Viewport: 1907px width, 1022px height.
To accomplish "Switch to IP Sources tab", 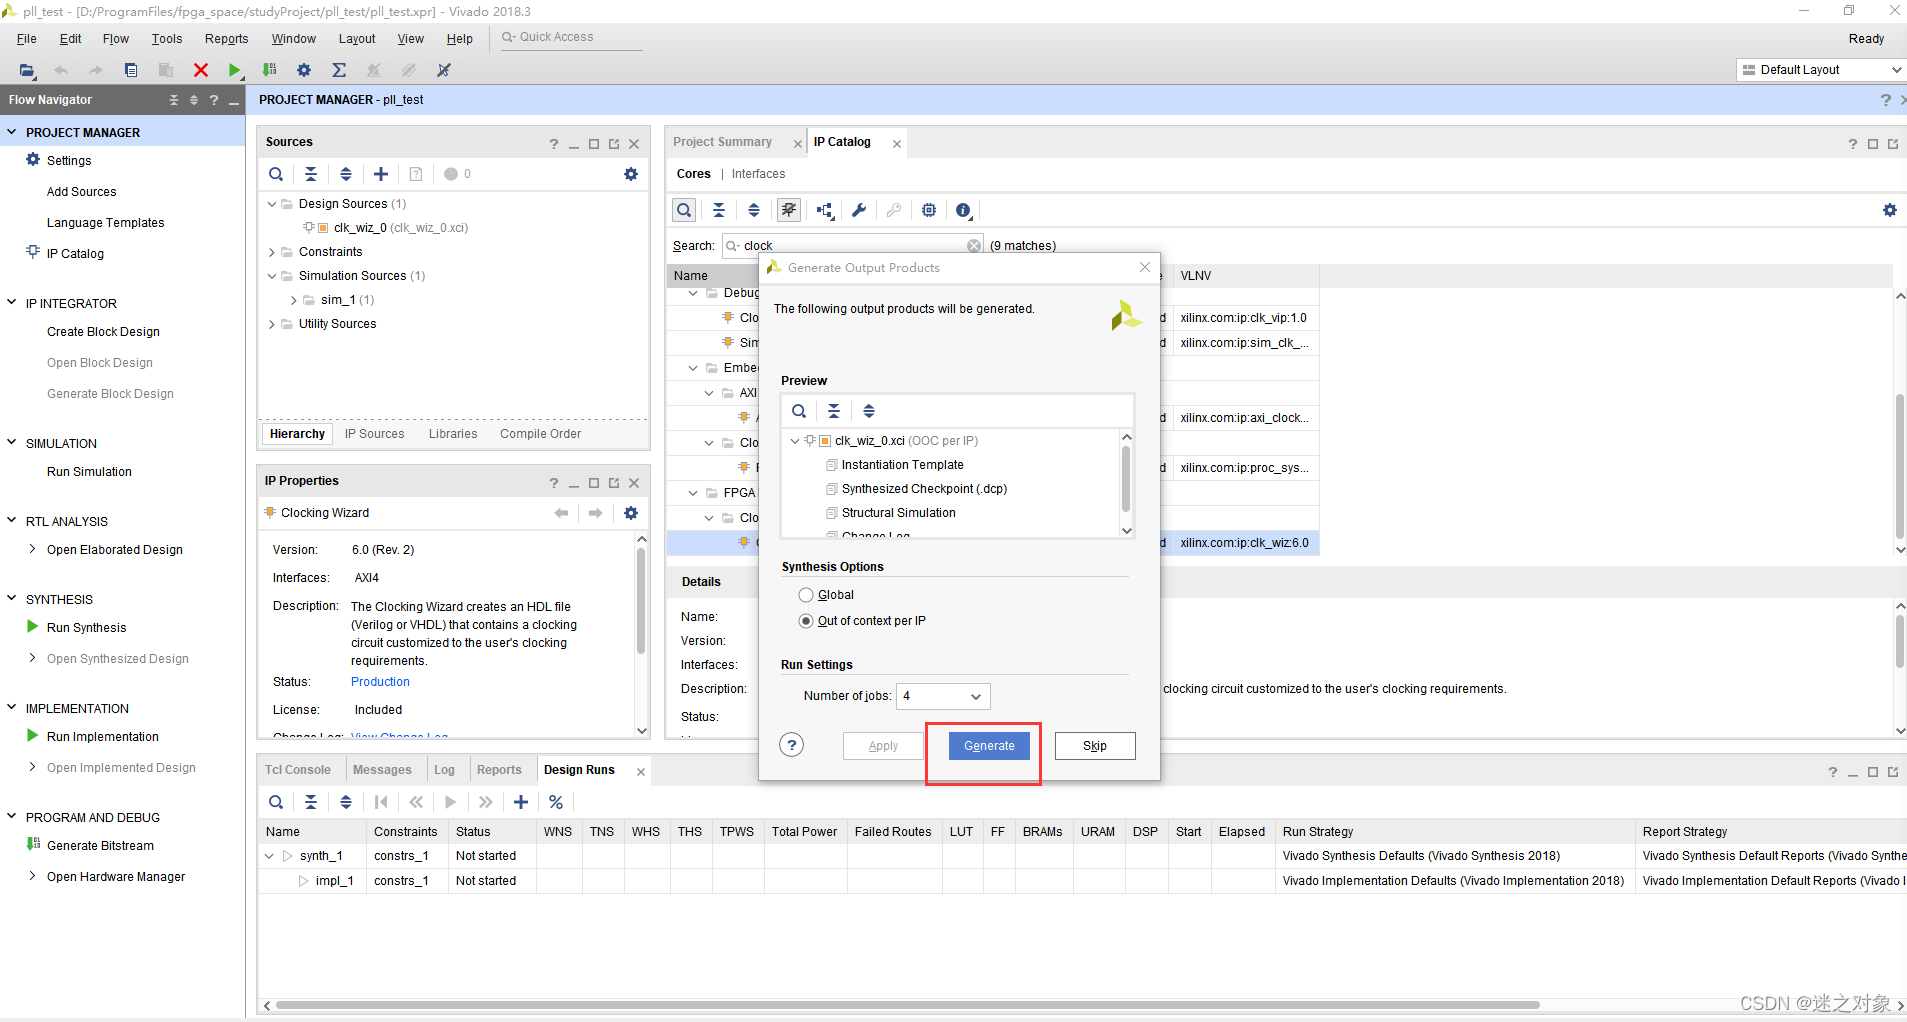I will pyautogui.click(x=375, y=434).
